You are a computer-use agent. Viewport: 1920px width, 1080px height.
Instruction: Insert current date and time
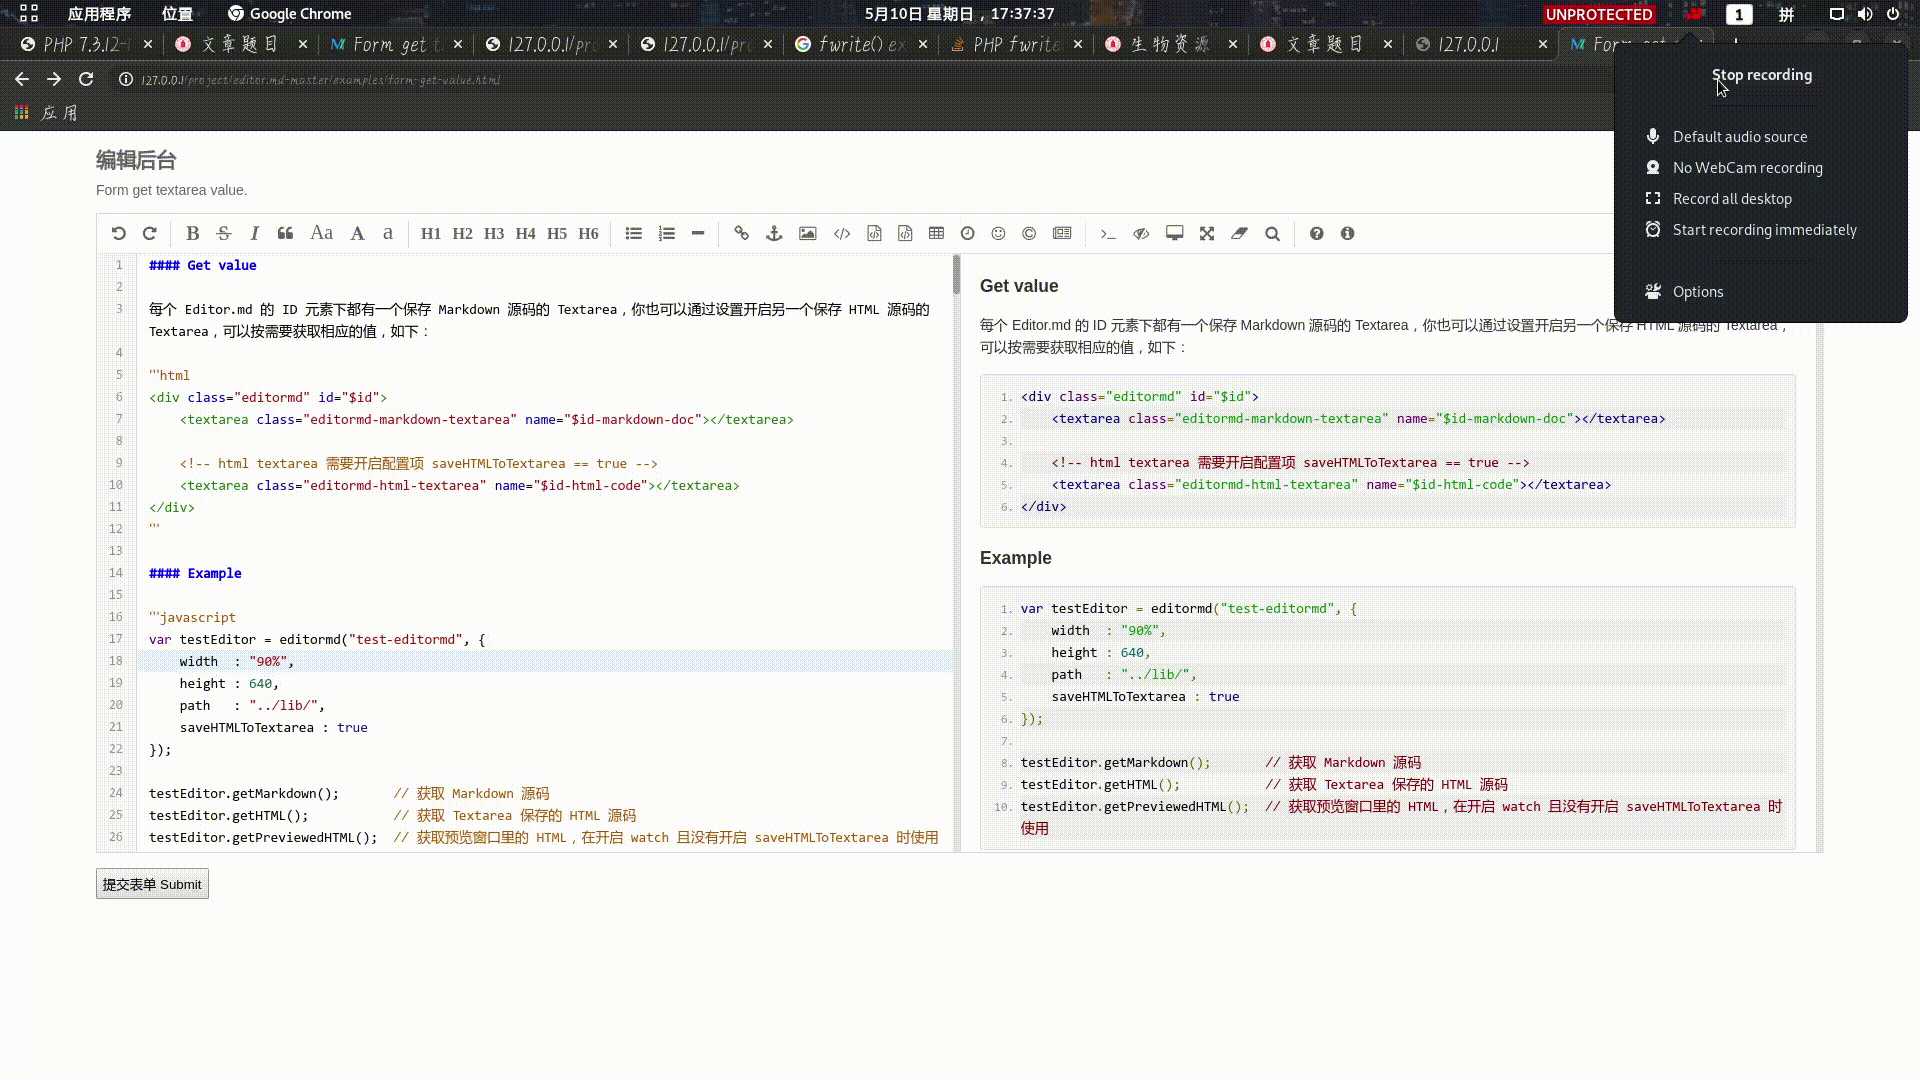click(967, 233)
